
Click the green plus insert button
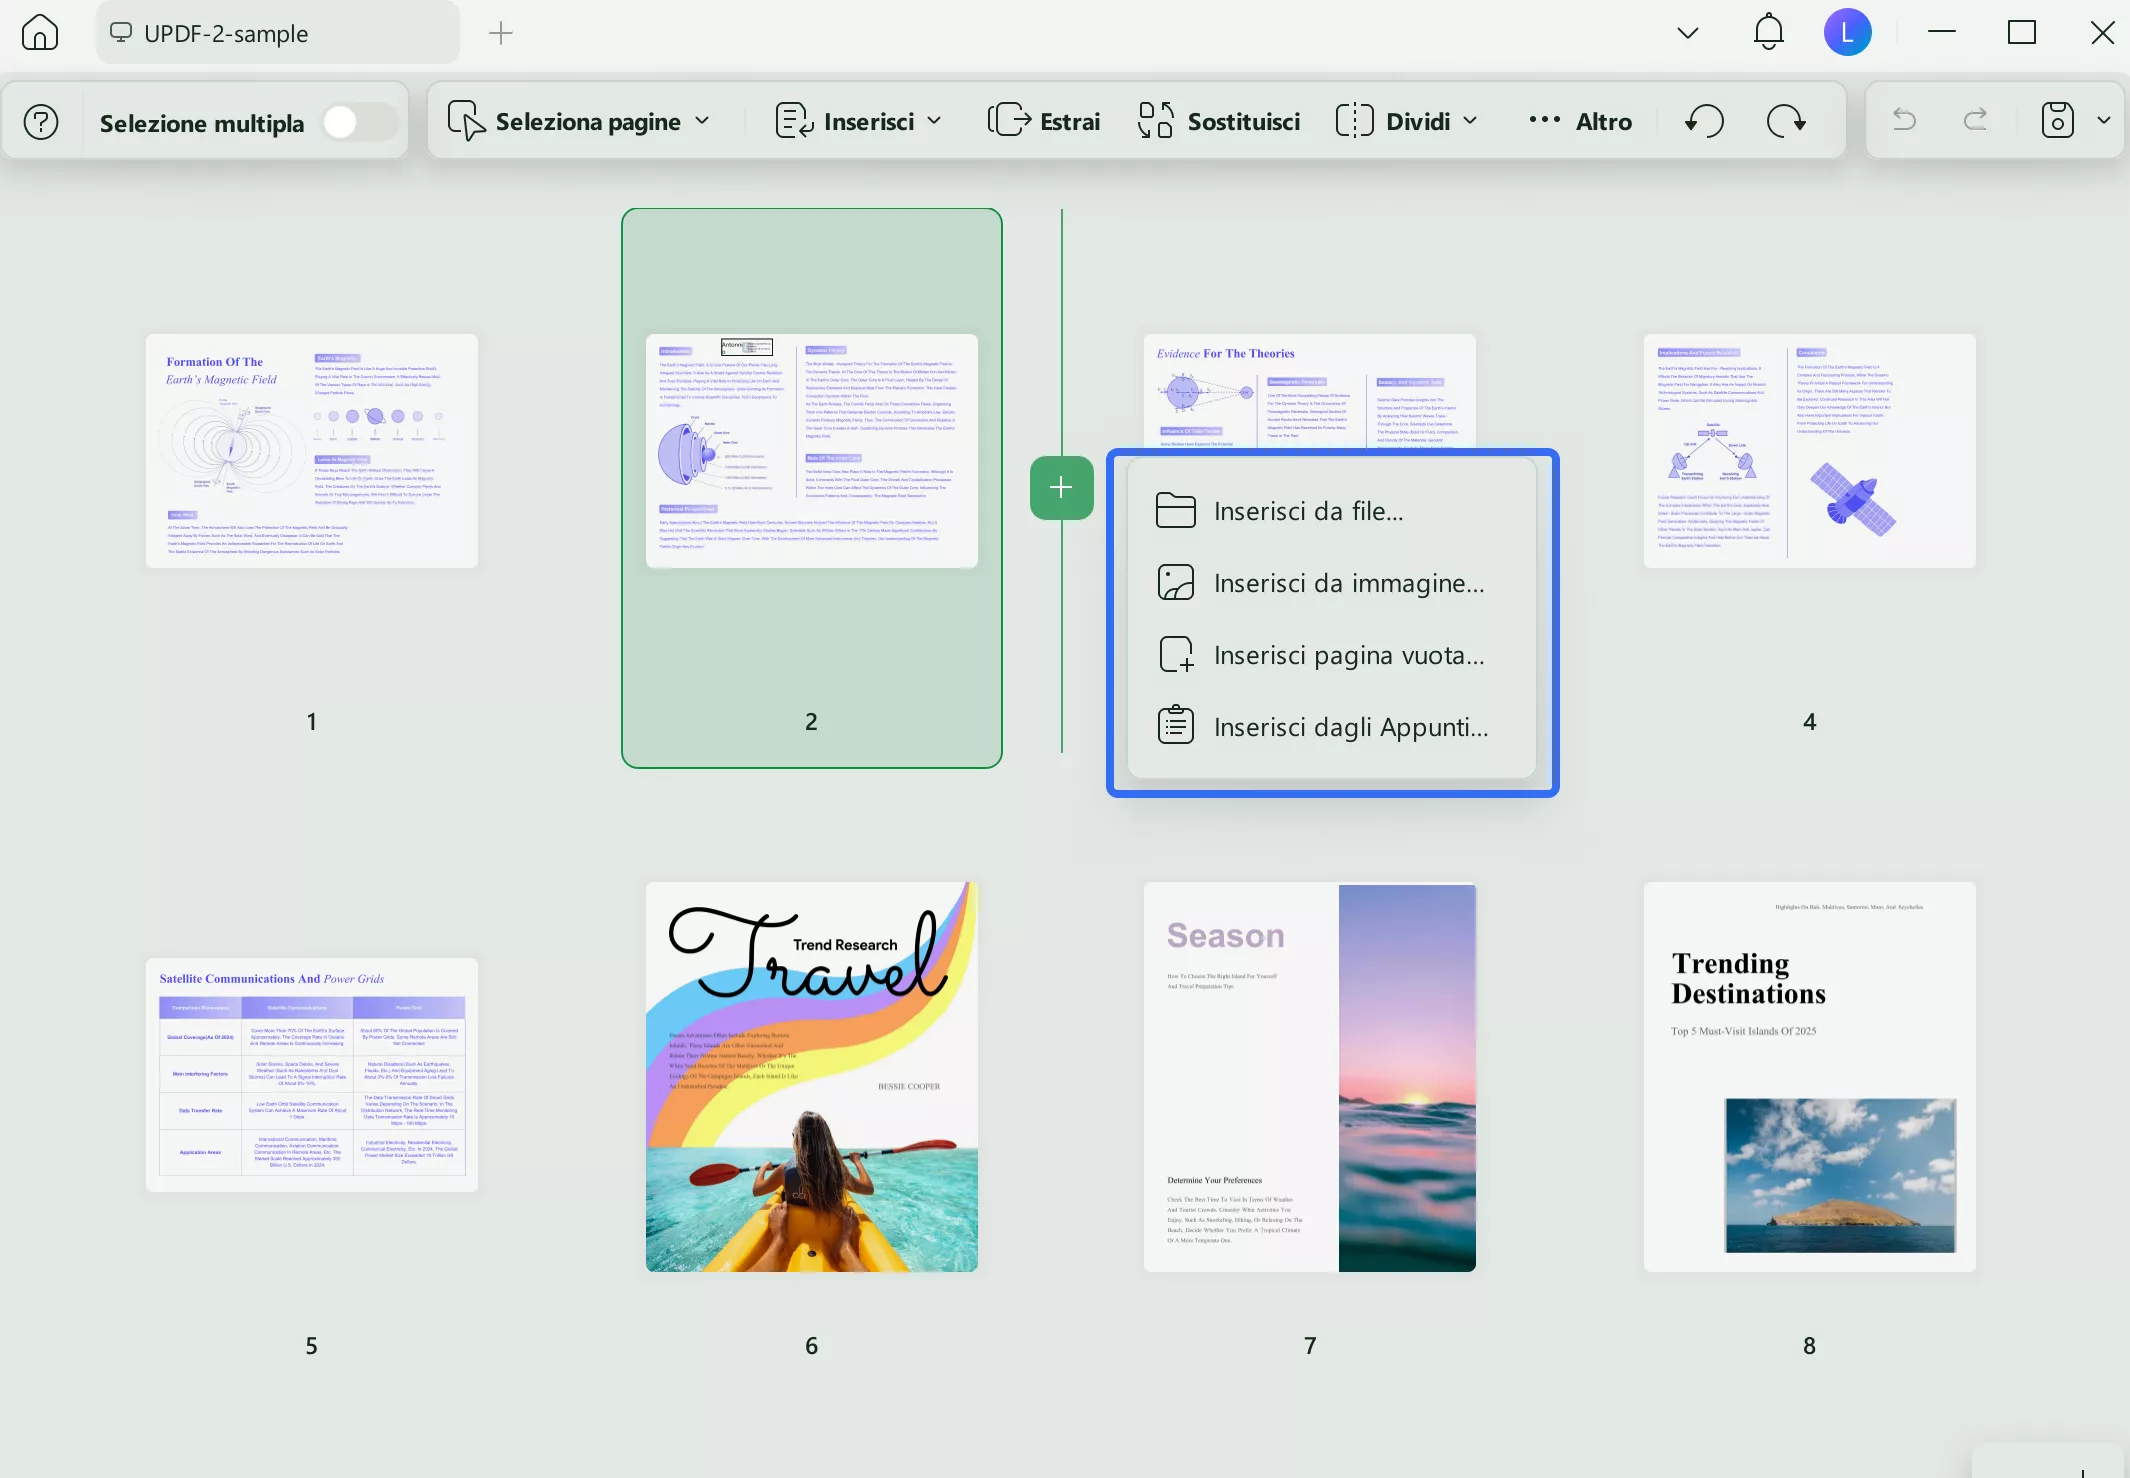tap(1061, 487)
